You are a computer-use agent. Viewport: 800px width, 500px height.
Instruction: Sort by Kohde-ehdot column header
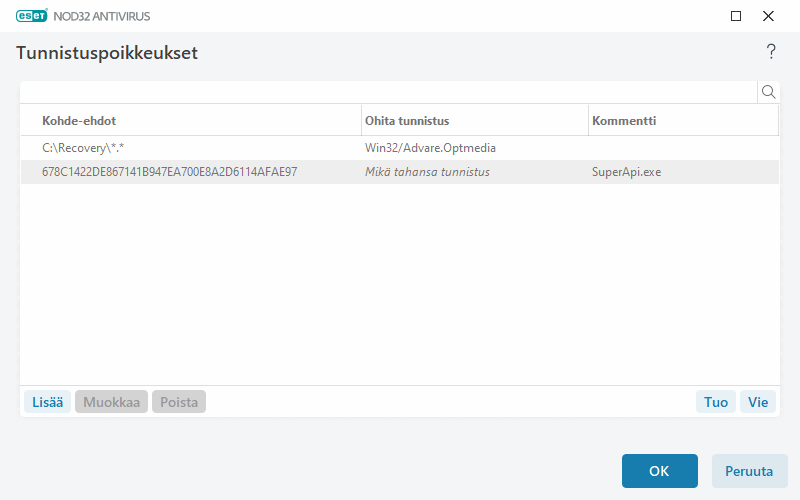tap(190, 121)
